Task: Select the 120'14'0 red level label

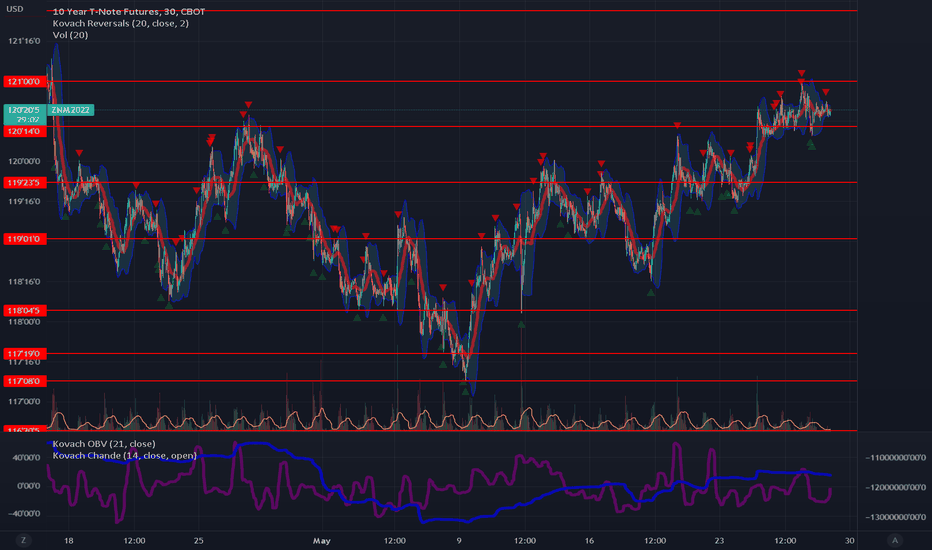Action: coord(24,131)
